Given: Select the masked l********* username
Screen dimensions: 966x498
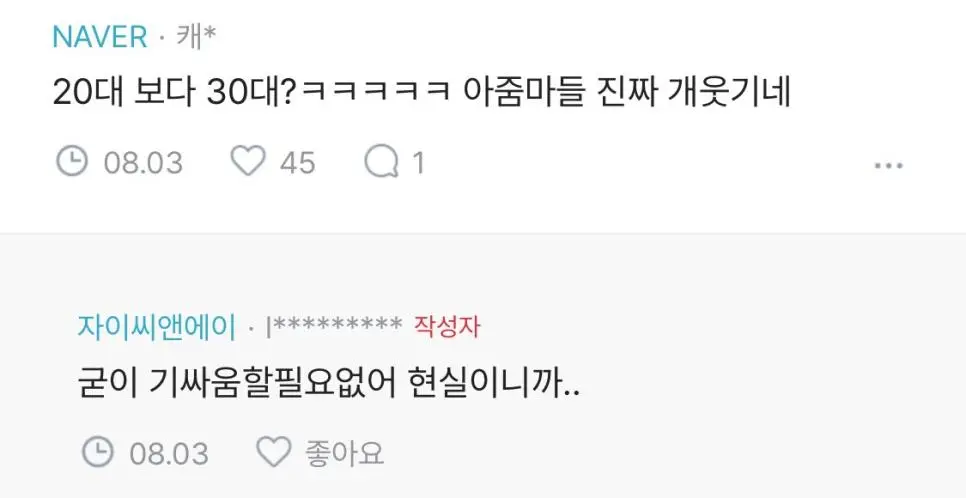Looking at the screenshot, I should coord(334,327).
